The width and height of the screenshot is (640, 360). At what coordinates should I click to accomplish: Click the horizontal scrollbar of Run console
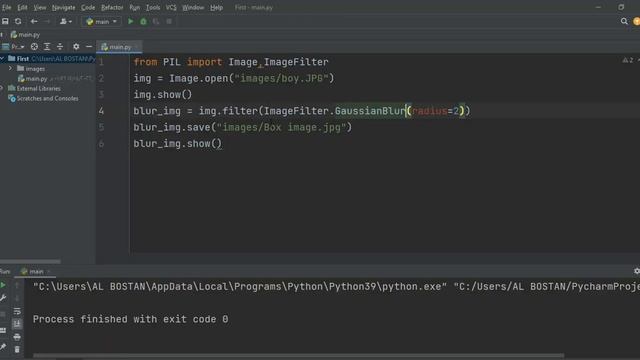pos(298,356)
